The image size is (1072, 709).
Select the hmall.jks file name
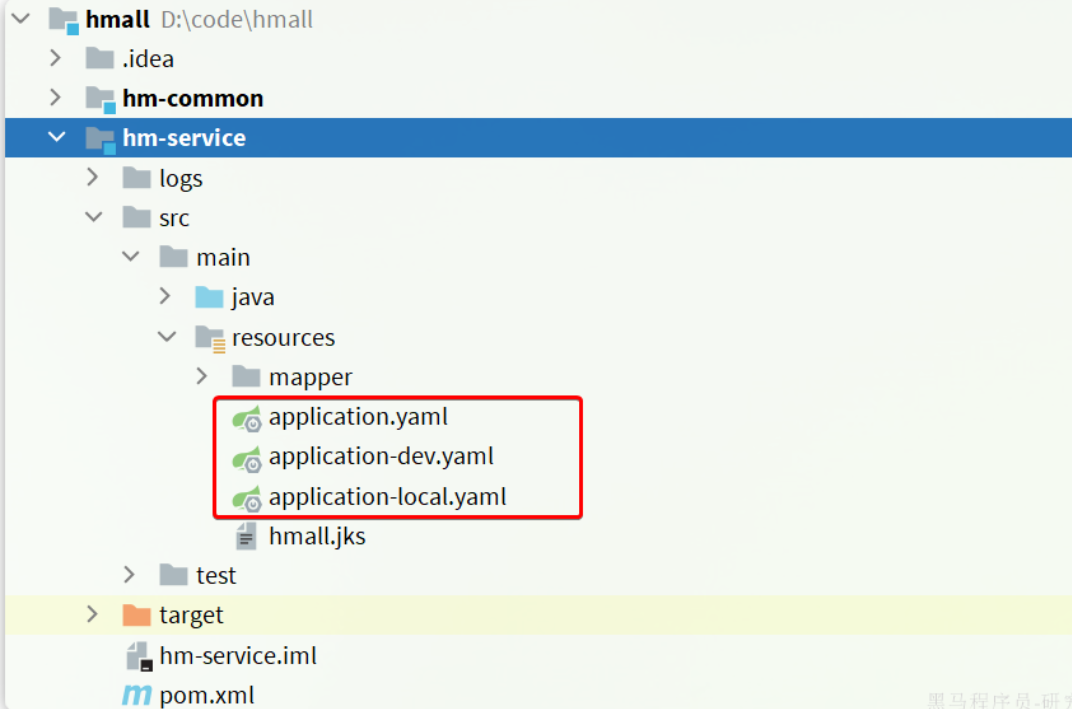tap(317, 537)
